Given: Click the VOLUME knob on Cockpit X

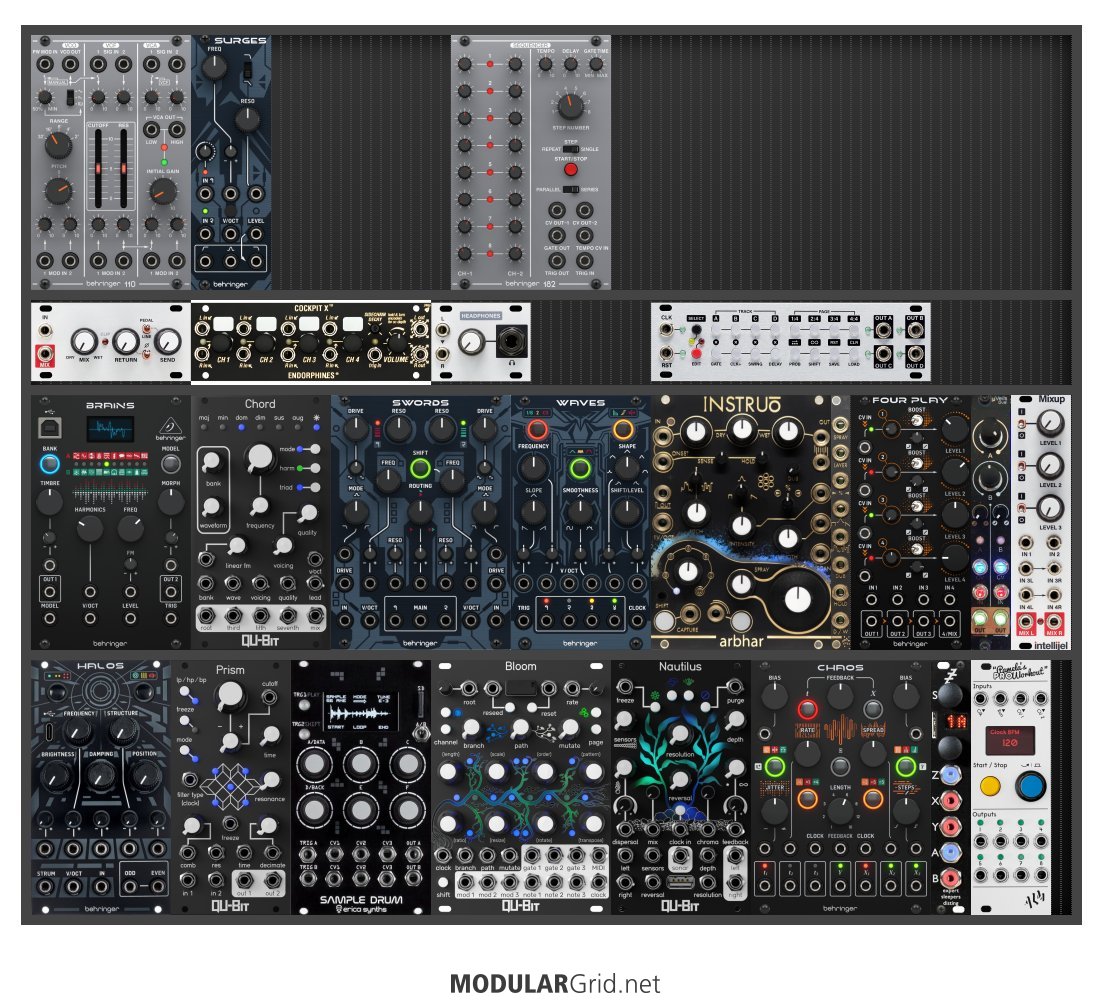Looking at the screenshot, I should pos(397,343).
